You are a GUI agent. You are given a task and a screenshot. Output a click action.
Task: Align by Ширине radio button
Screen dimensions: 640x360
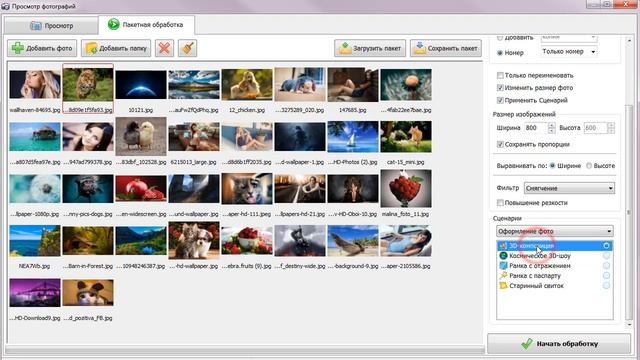(553, 166)
